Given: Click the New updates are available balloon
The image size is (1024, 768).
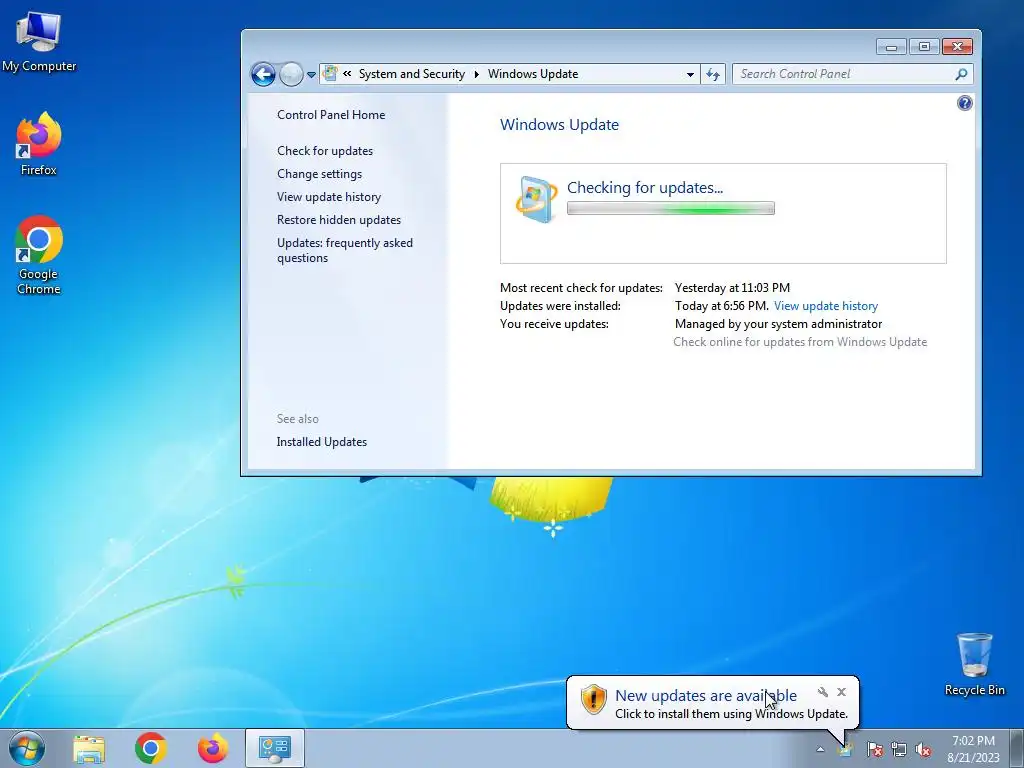Looking at the screenshot, I should (x=712, y=703).
